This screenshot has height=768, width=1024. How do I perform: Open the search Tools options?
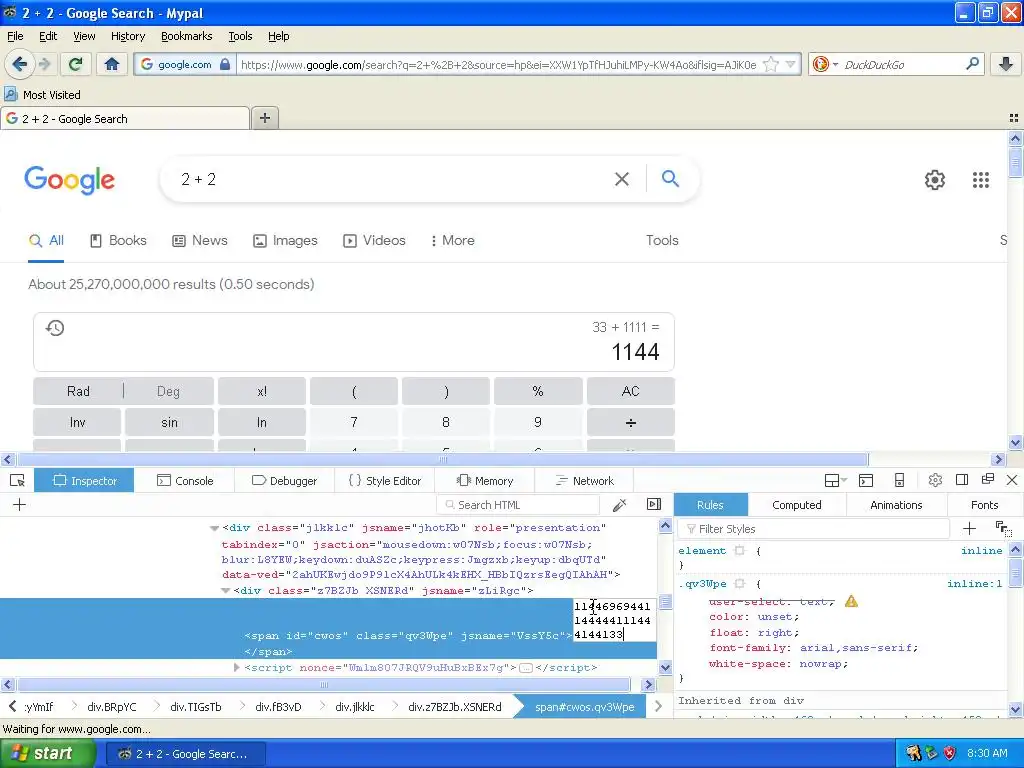point(662,240)
